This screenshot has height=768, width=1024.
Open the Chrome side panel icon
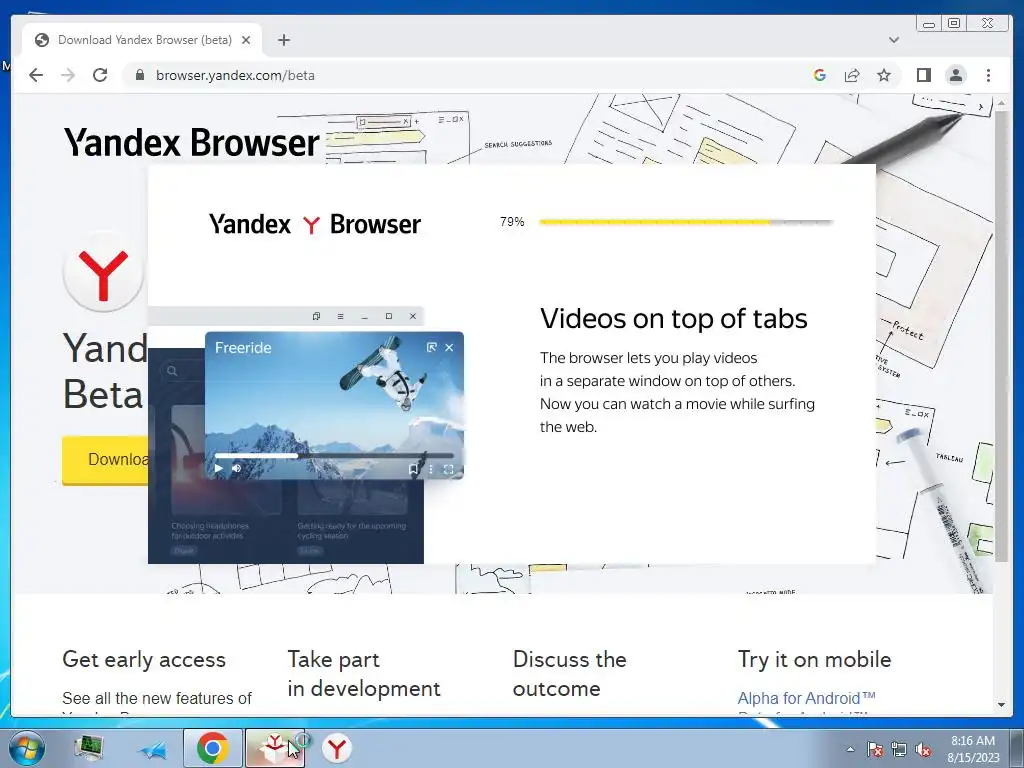tap(923, 75)
